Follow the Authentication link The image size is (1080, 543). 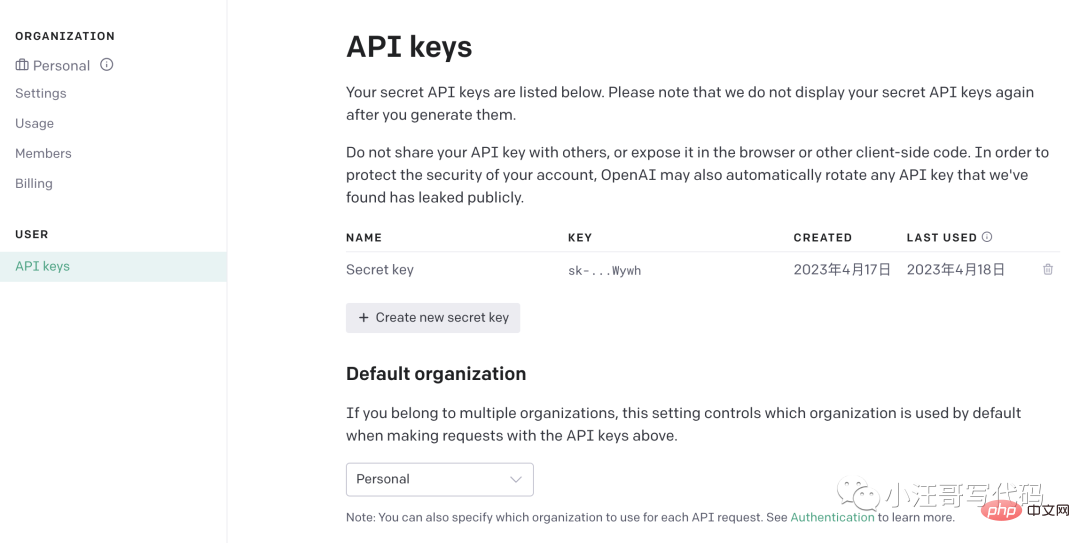point(832,517)
